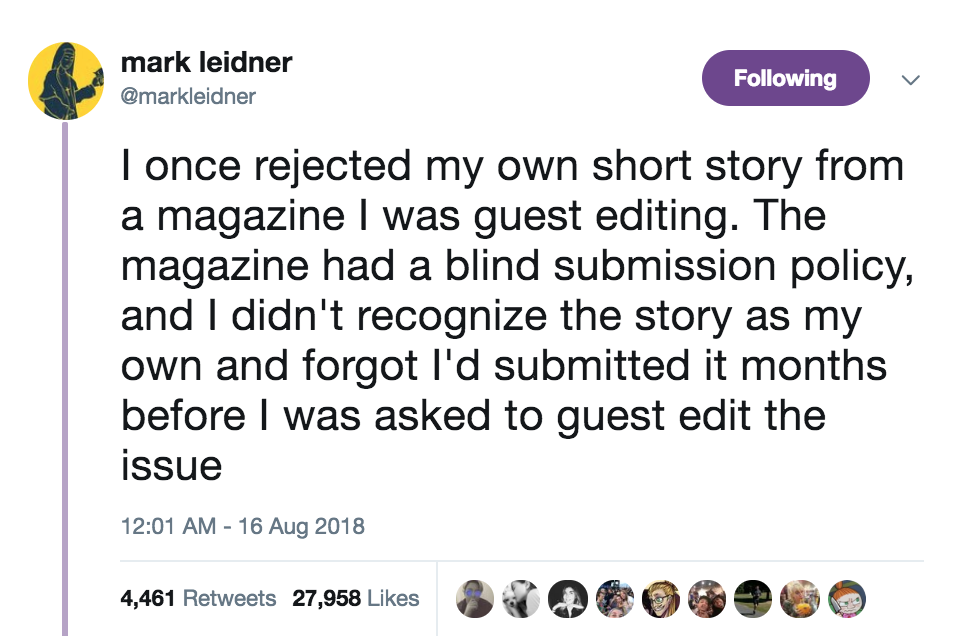Click the group selfie liker avatar
The image size is (960, 636).
706,598
